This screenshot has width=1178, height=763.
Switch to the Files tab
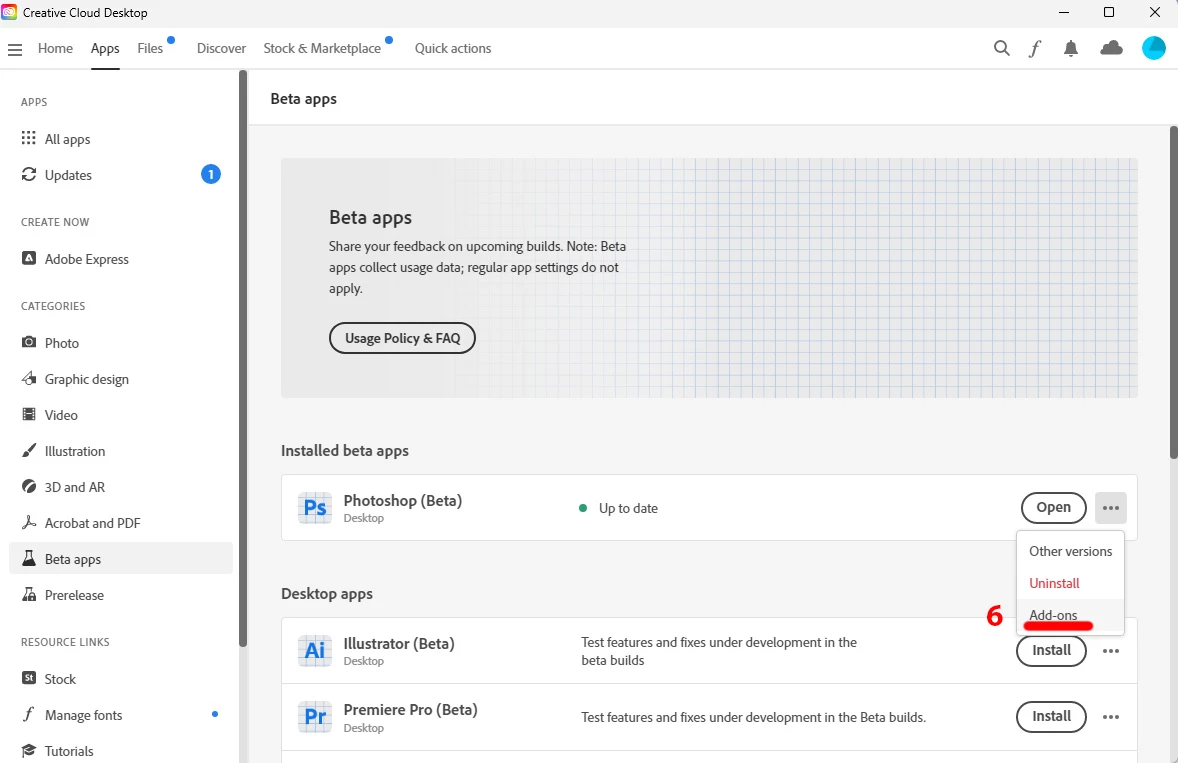pos(150,48)
